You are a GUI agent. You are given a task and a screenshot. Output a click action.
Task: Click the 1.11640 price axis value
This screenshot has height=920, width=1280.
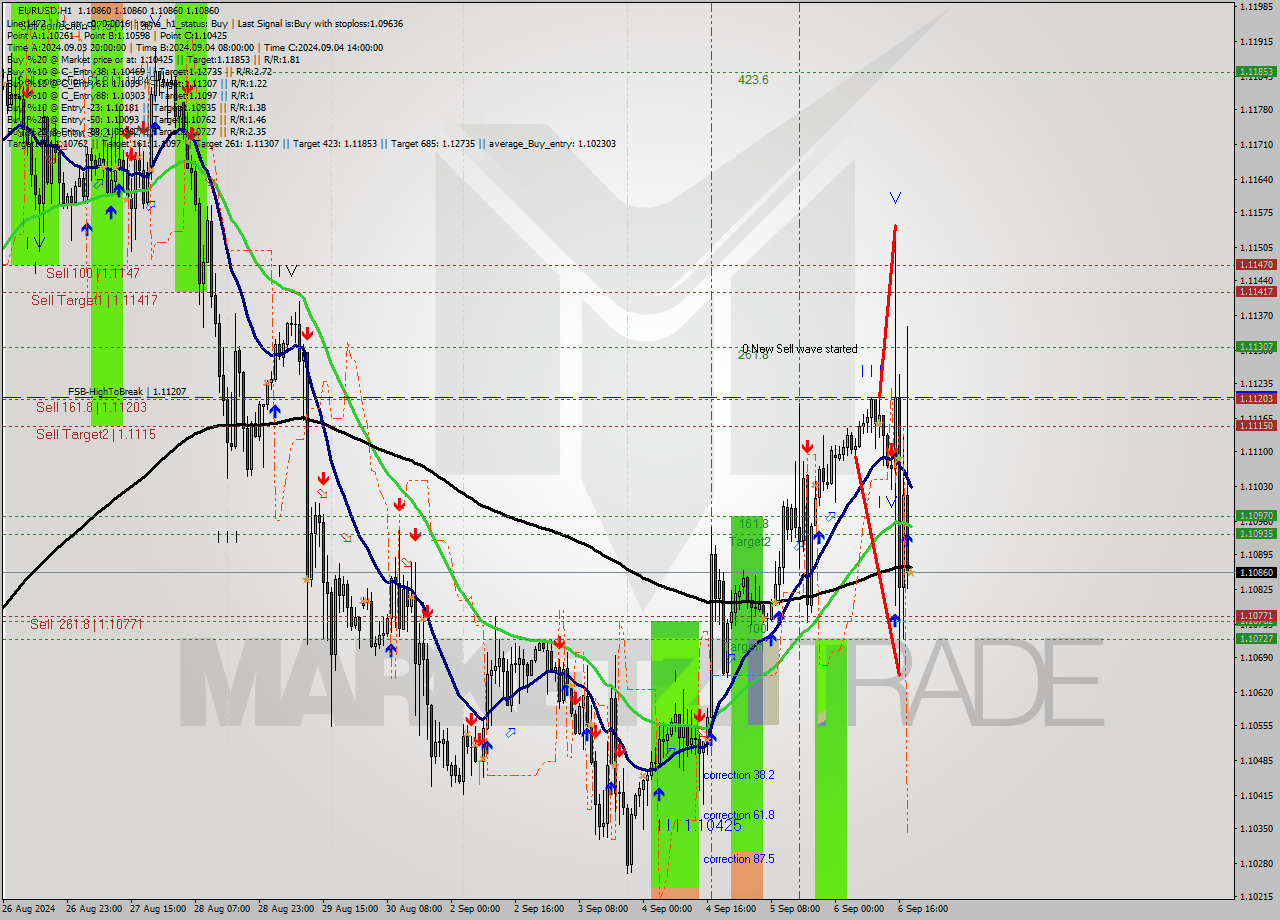pyautogui.click(x=1256, y=179)
